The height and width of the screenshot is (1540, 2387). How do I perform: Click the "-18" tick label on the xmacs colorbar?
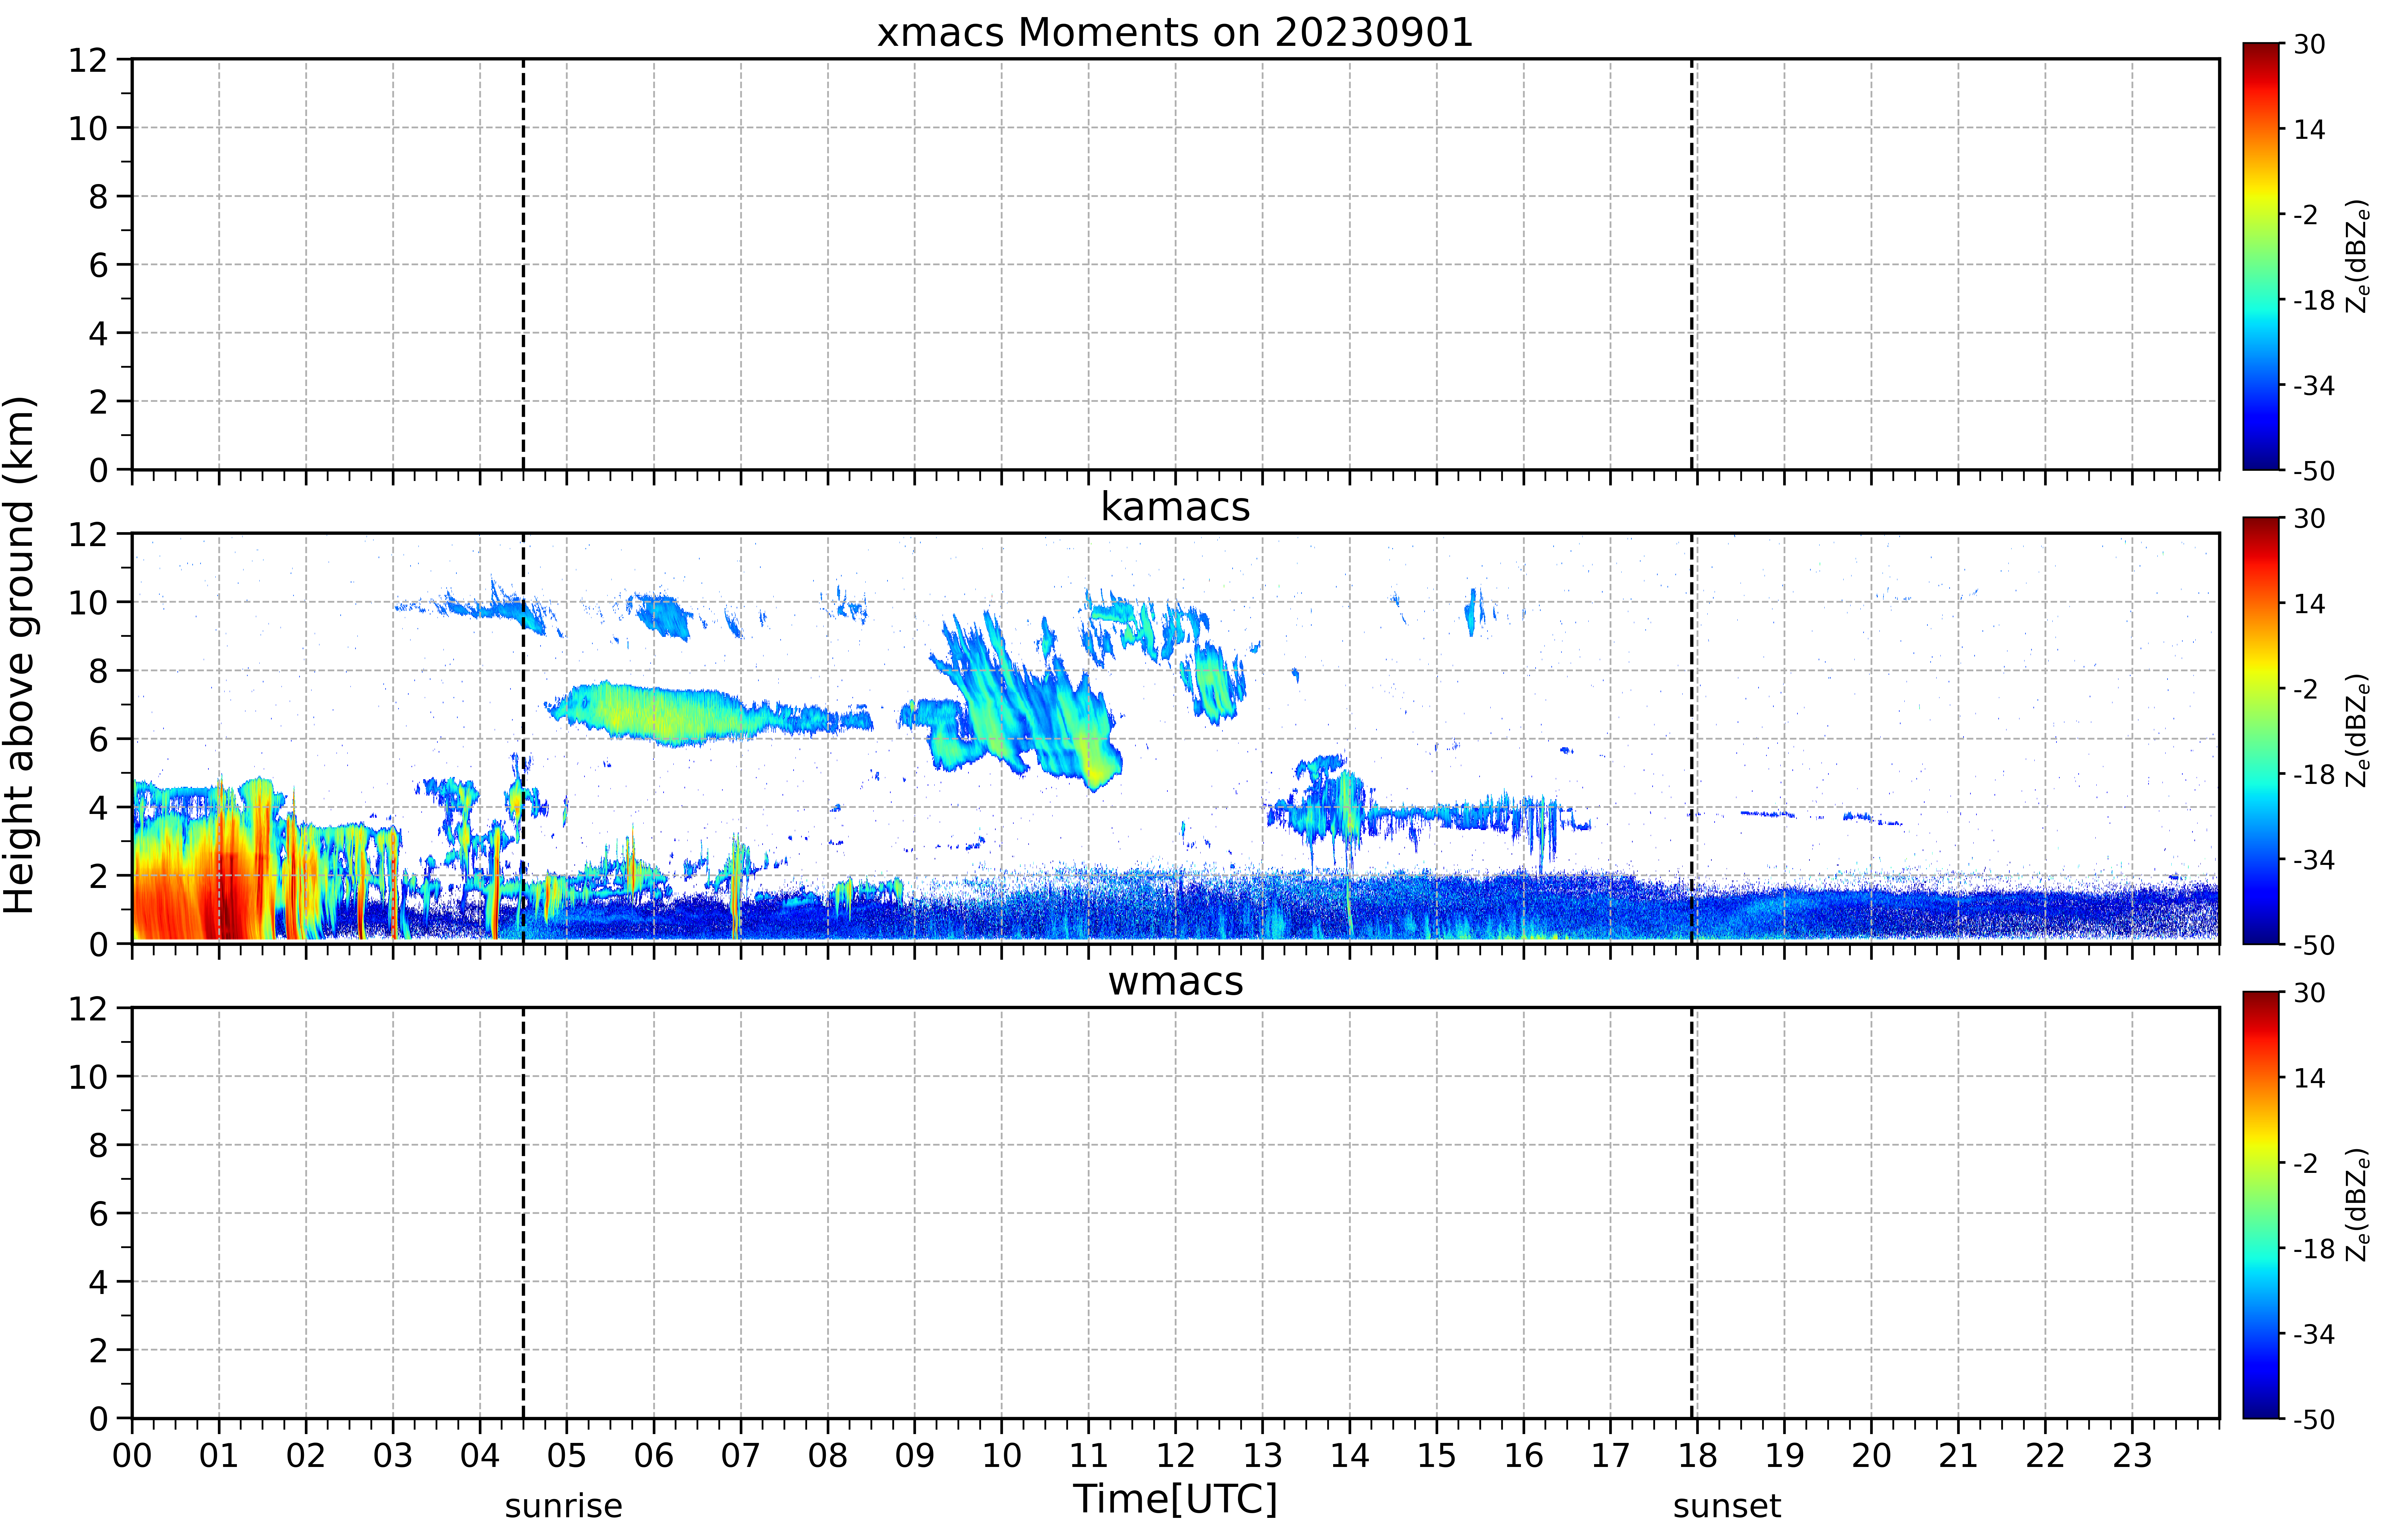[x=2314, y=300]
